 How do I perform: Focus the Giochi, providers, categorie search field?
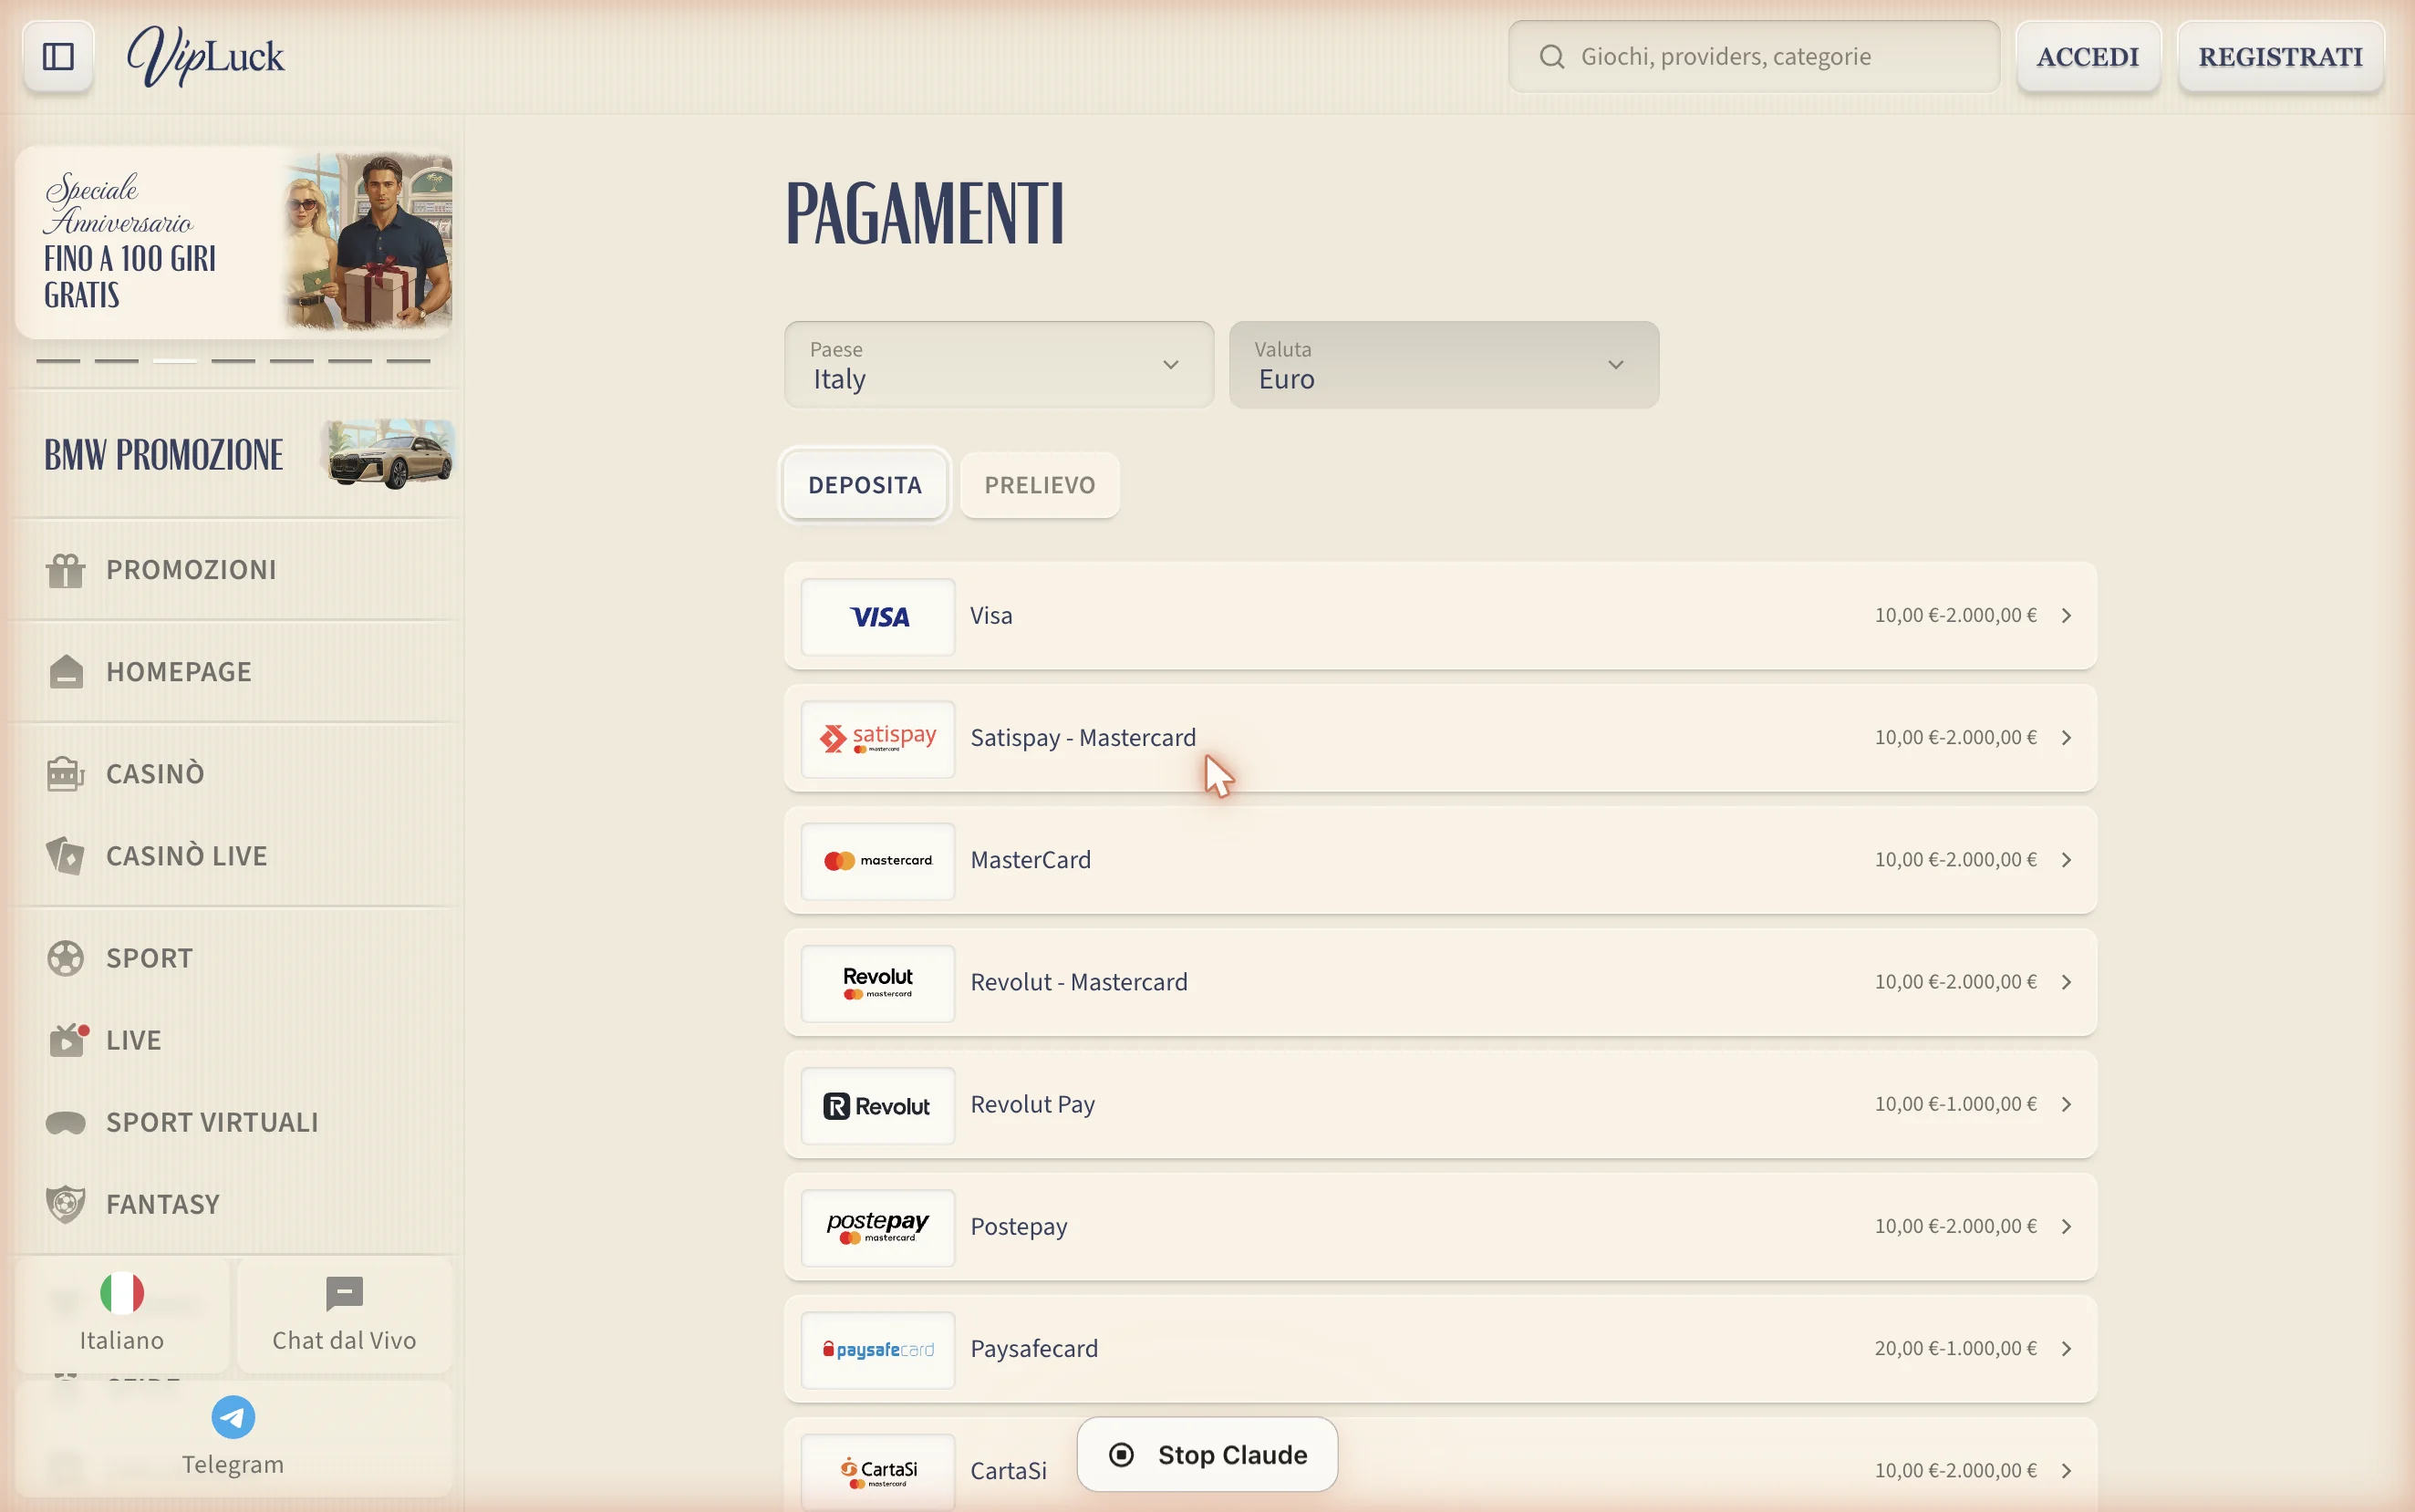[x=1754, y=57]
